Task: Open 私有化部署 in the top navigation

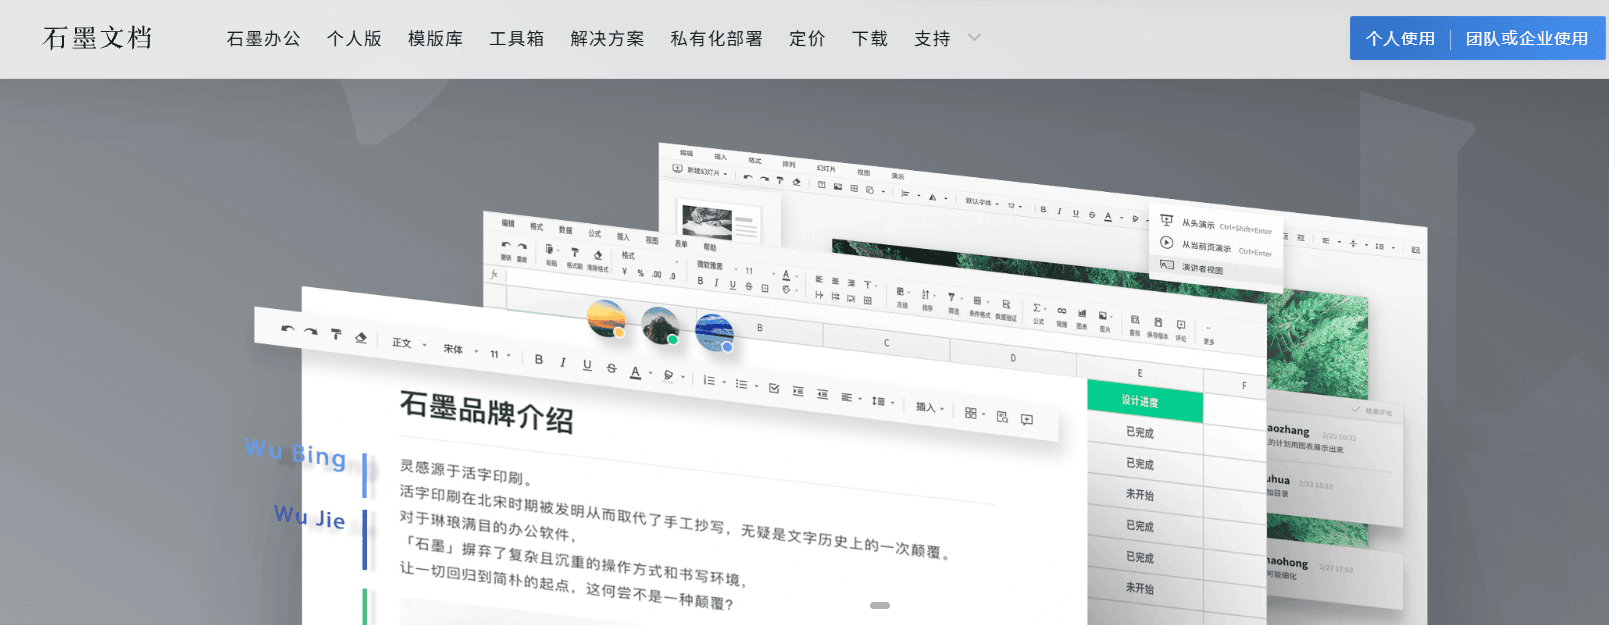Action: pyautogui.click(x=716, y=38)
